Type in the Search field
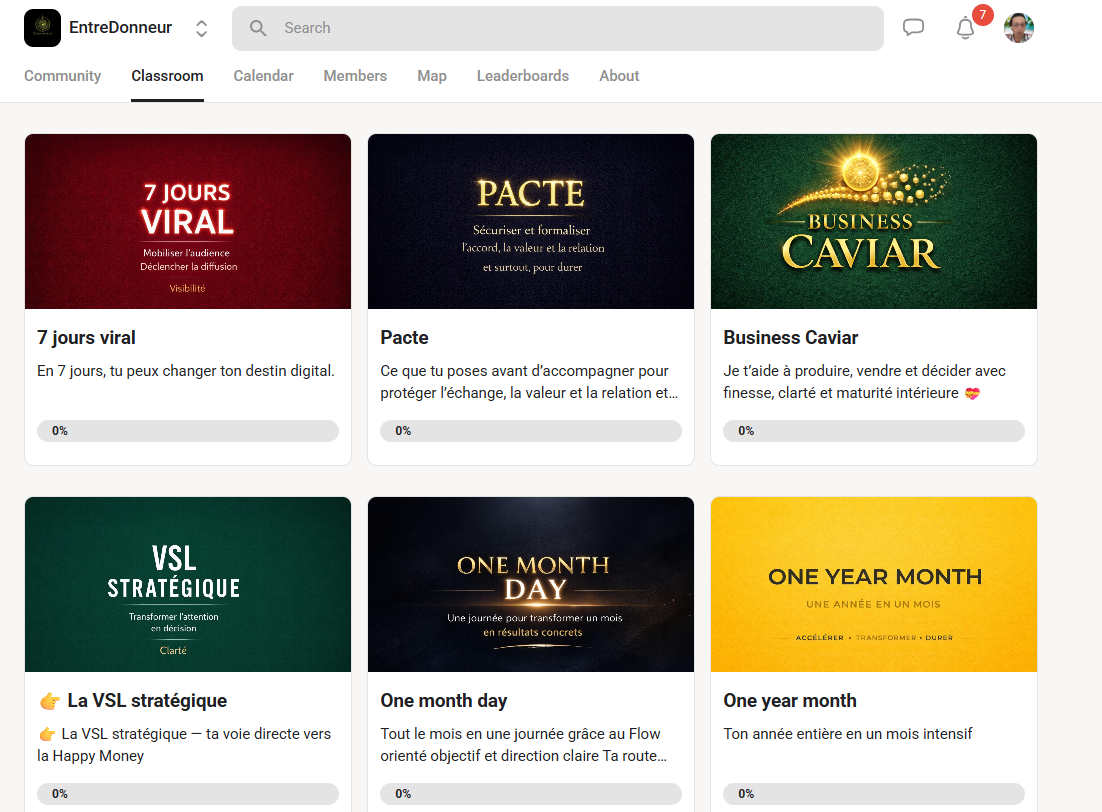This screenshot has height=812, width=1102. tap(570, 28)
